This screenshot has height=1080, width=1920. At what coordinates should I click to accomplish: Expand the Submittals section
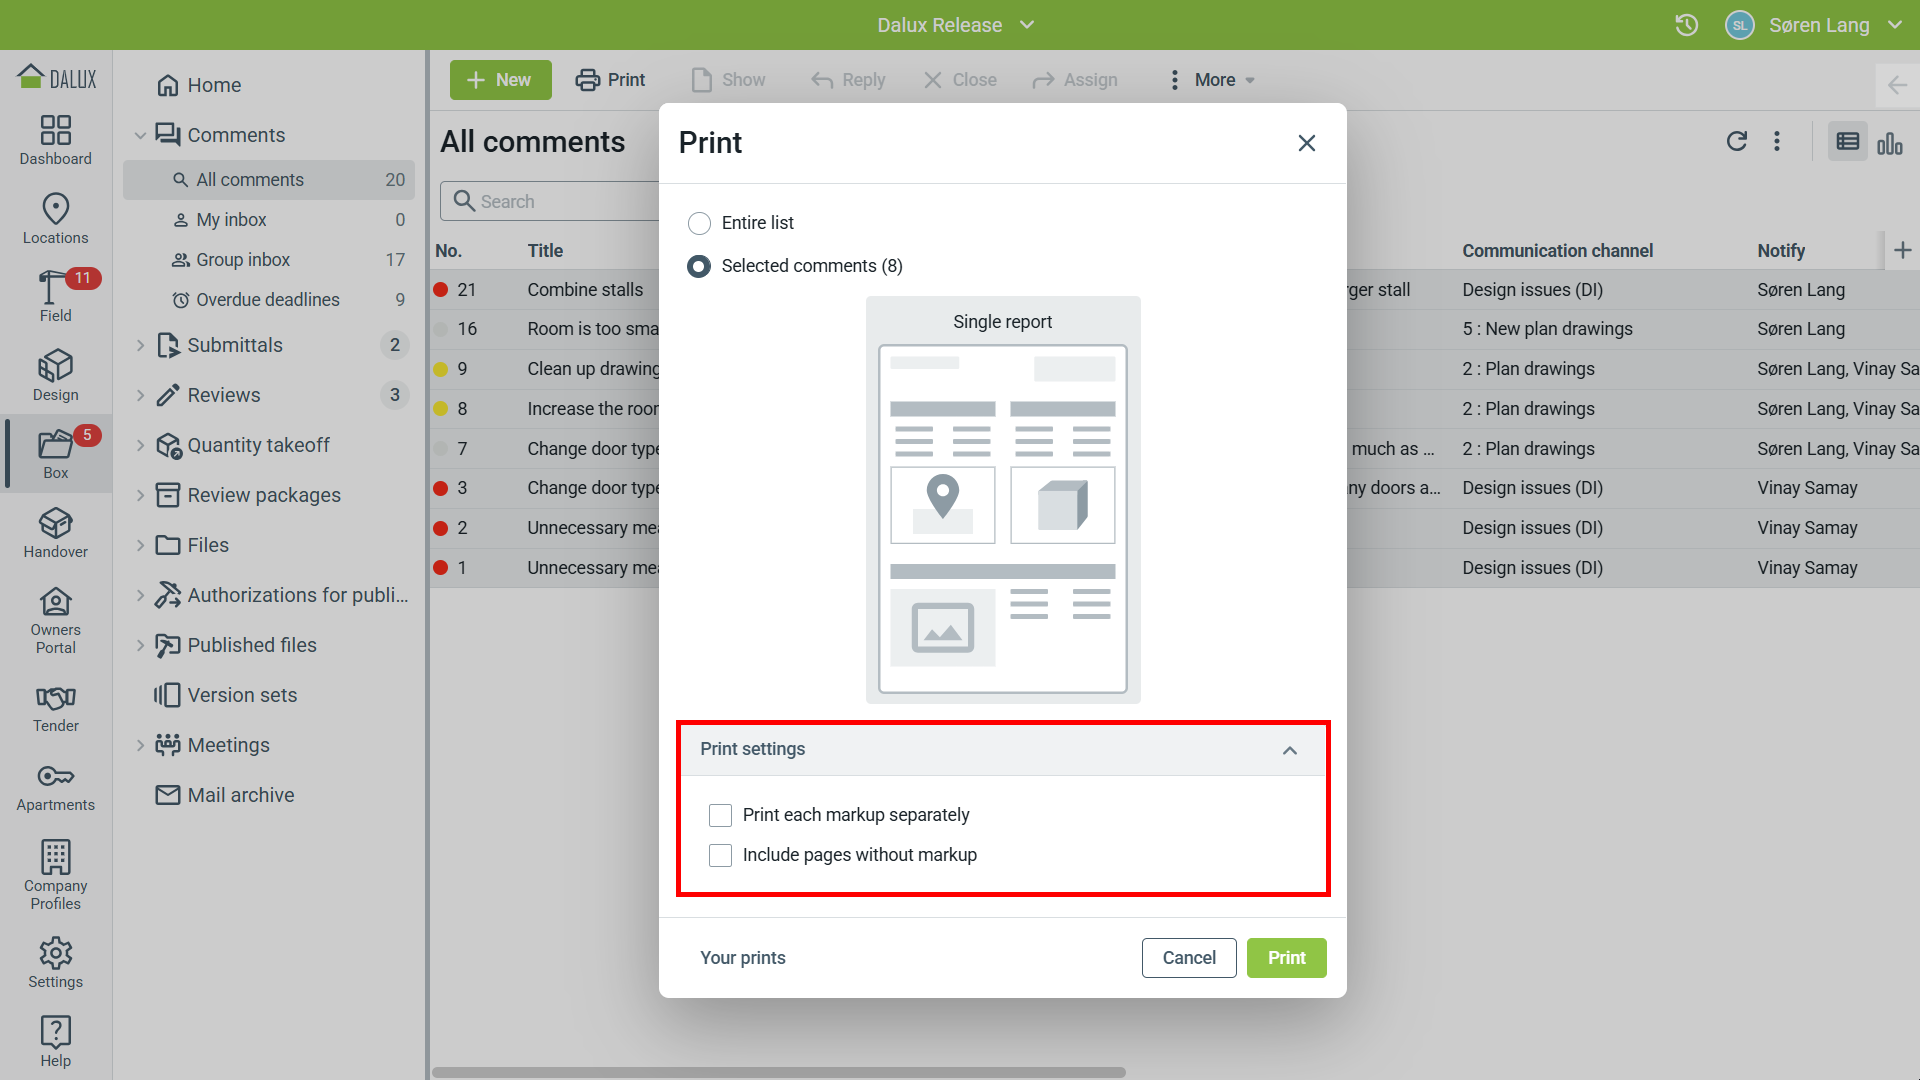[140, 345]
